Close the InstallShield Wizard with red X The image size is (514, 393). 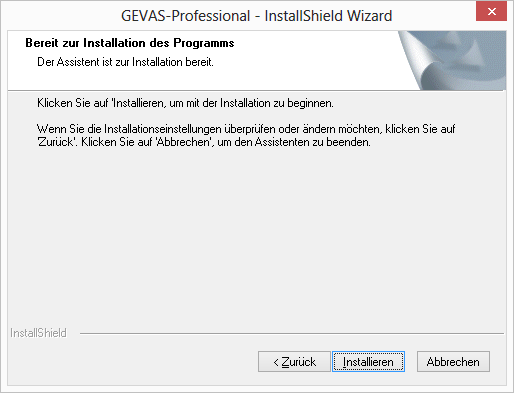click(x=491, y=12)
